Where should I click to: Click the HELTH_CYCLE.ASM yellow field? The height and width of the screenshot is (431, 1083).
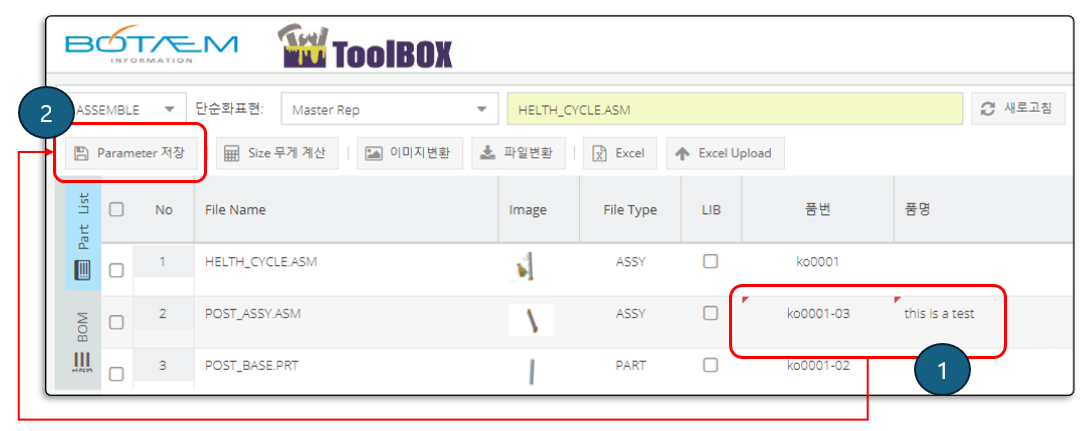tap(735, 110)
